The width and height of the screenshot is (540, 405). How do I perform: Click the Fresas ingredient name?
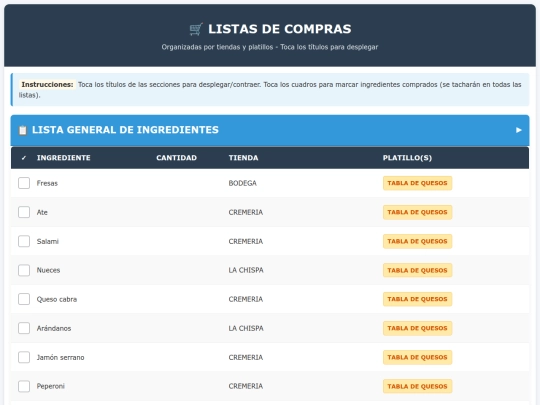point(47,183)
